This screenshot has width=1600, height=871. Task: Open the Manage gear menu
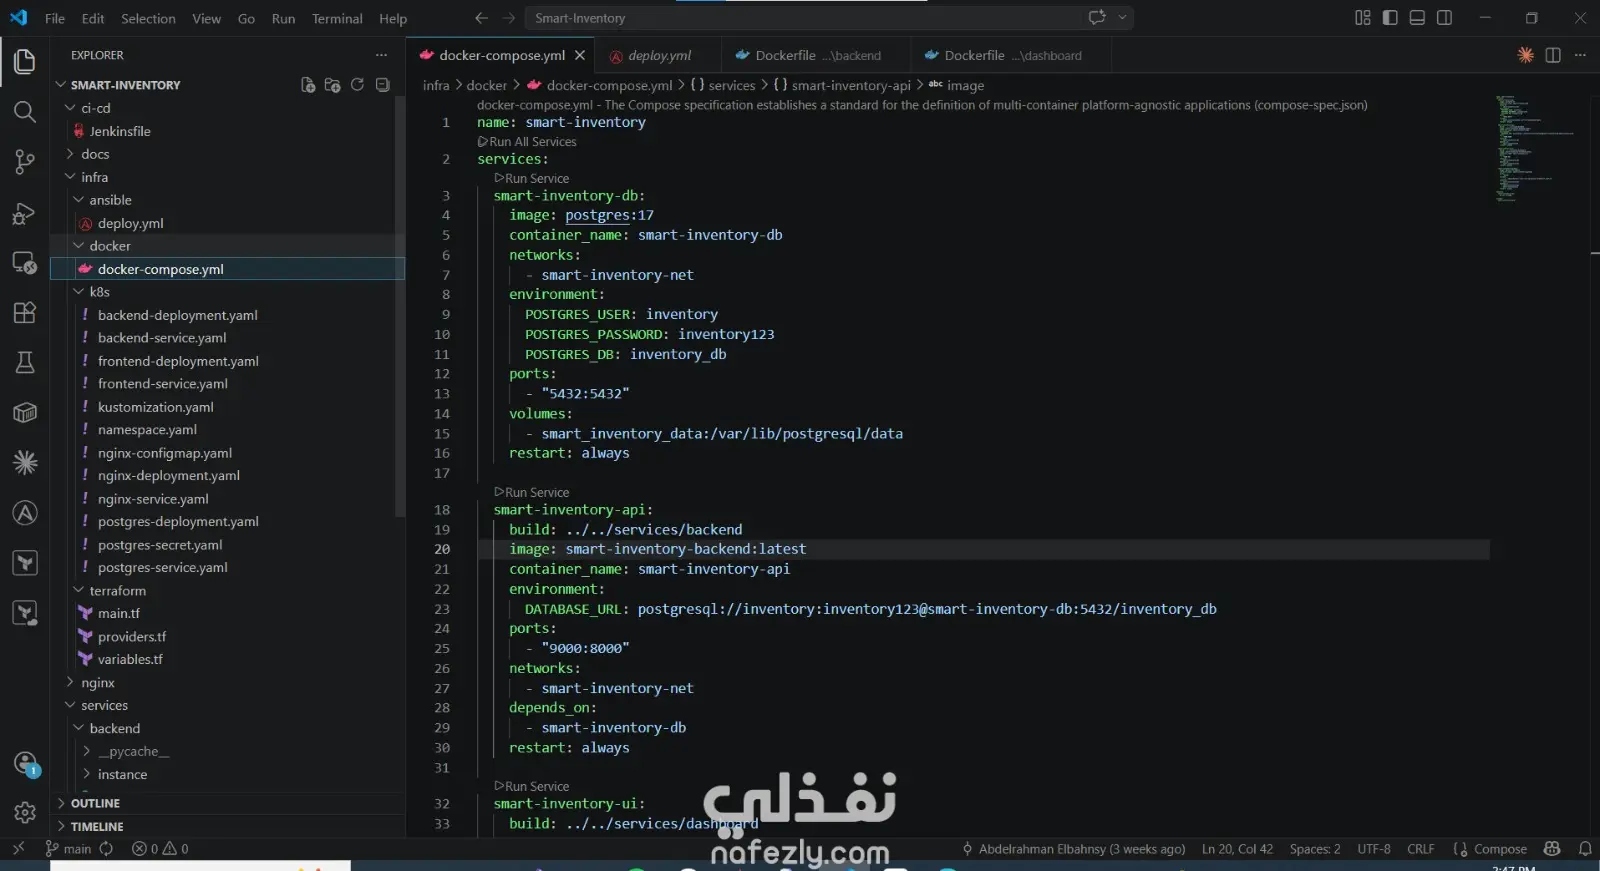click(25, 813)
